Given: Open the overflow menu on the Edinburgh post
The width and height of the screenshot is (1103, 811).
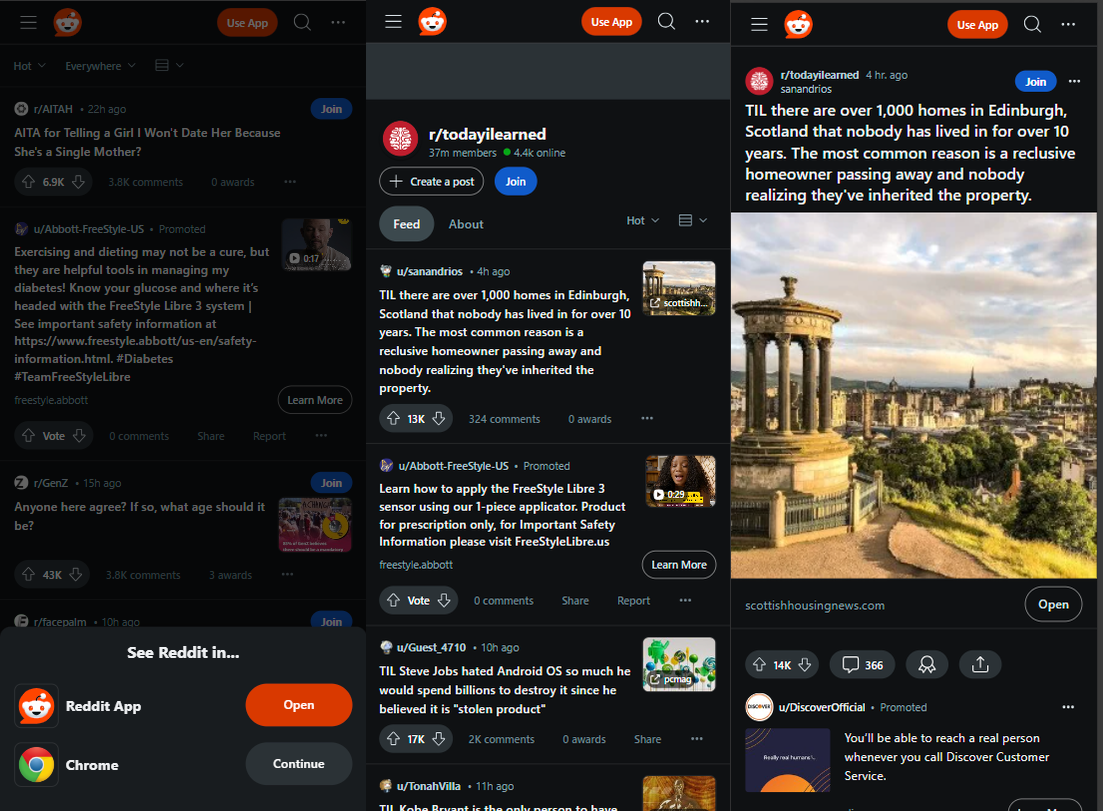Looking at the screenshot, I should click(1074, 80).
